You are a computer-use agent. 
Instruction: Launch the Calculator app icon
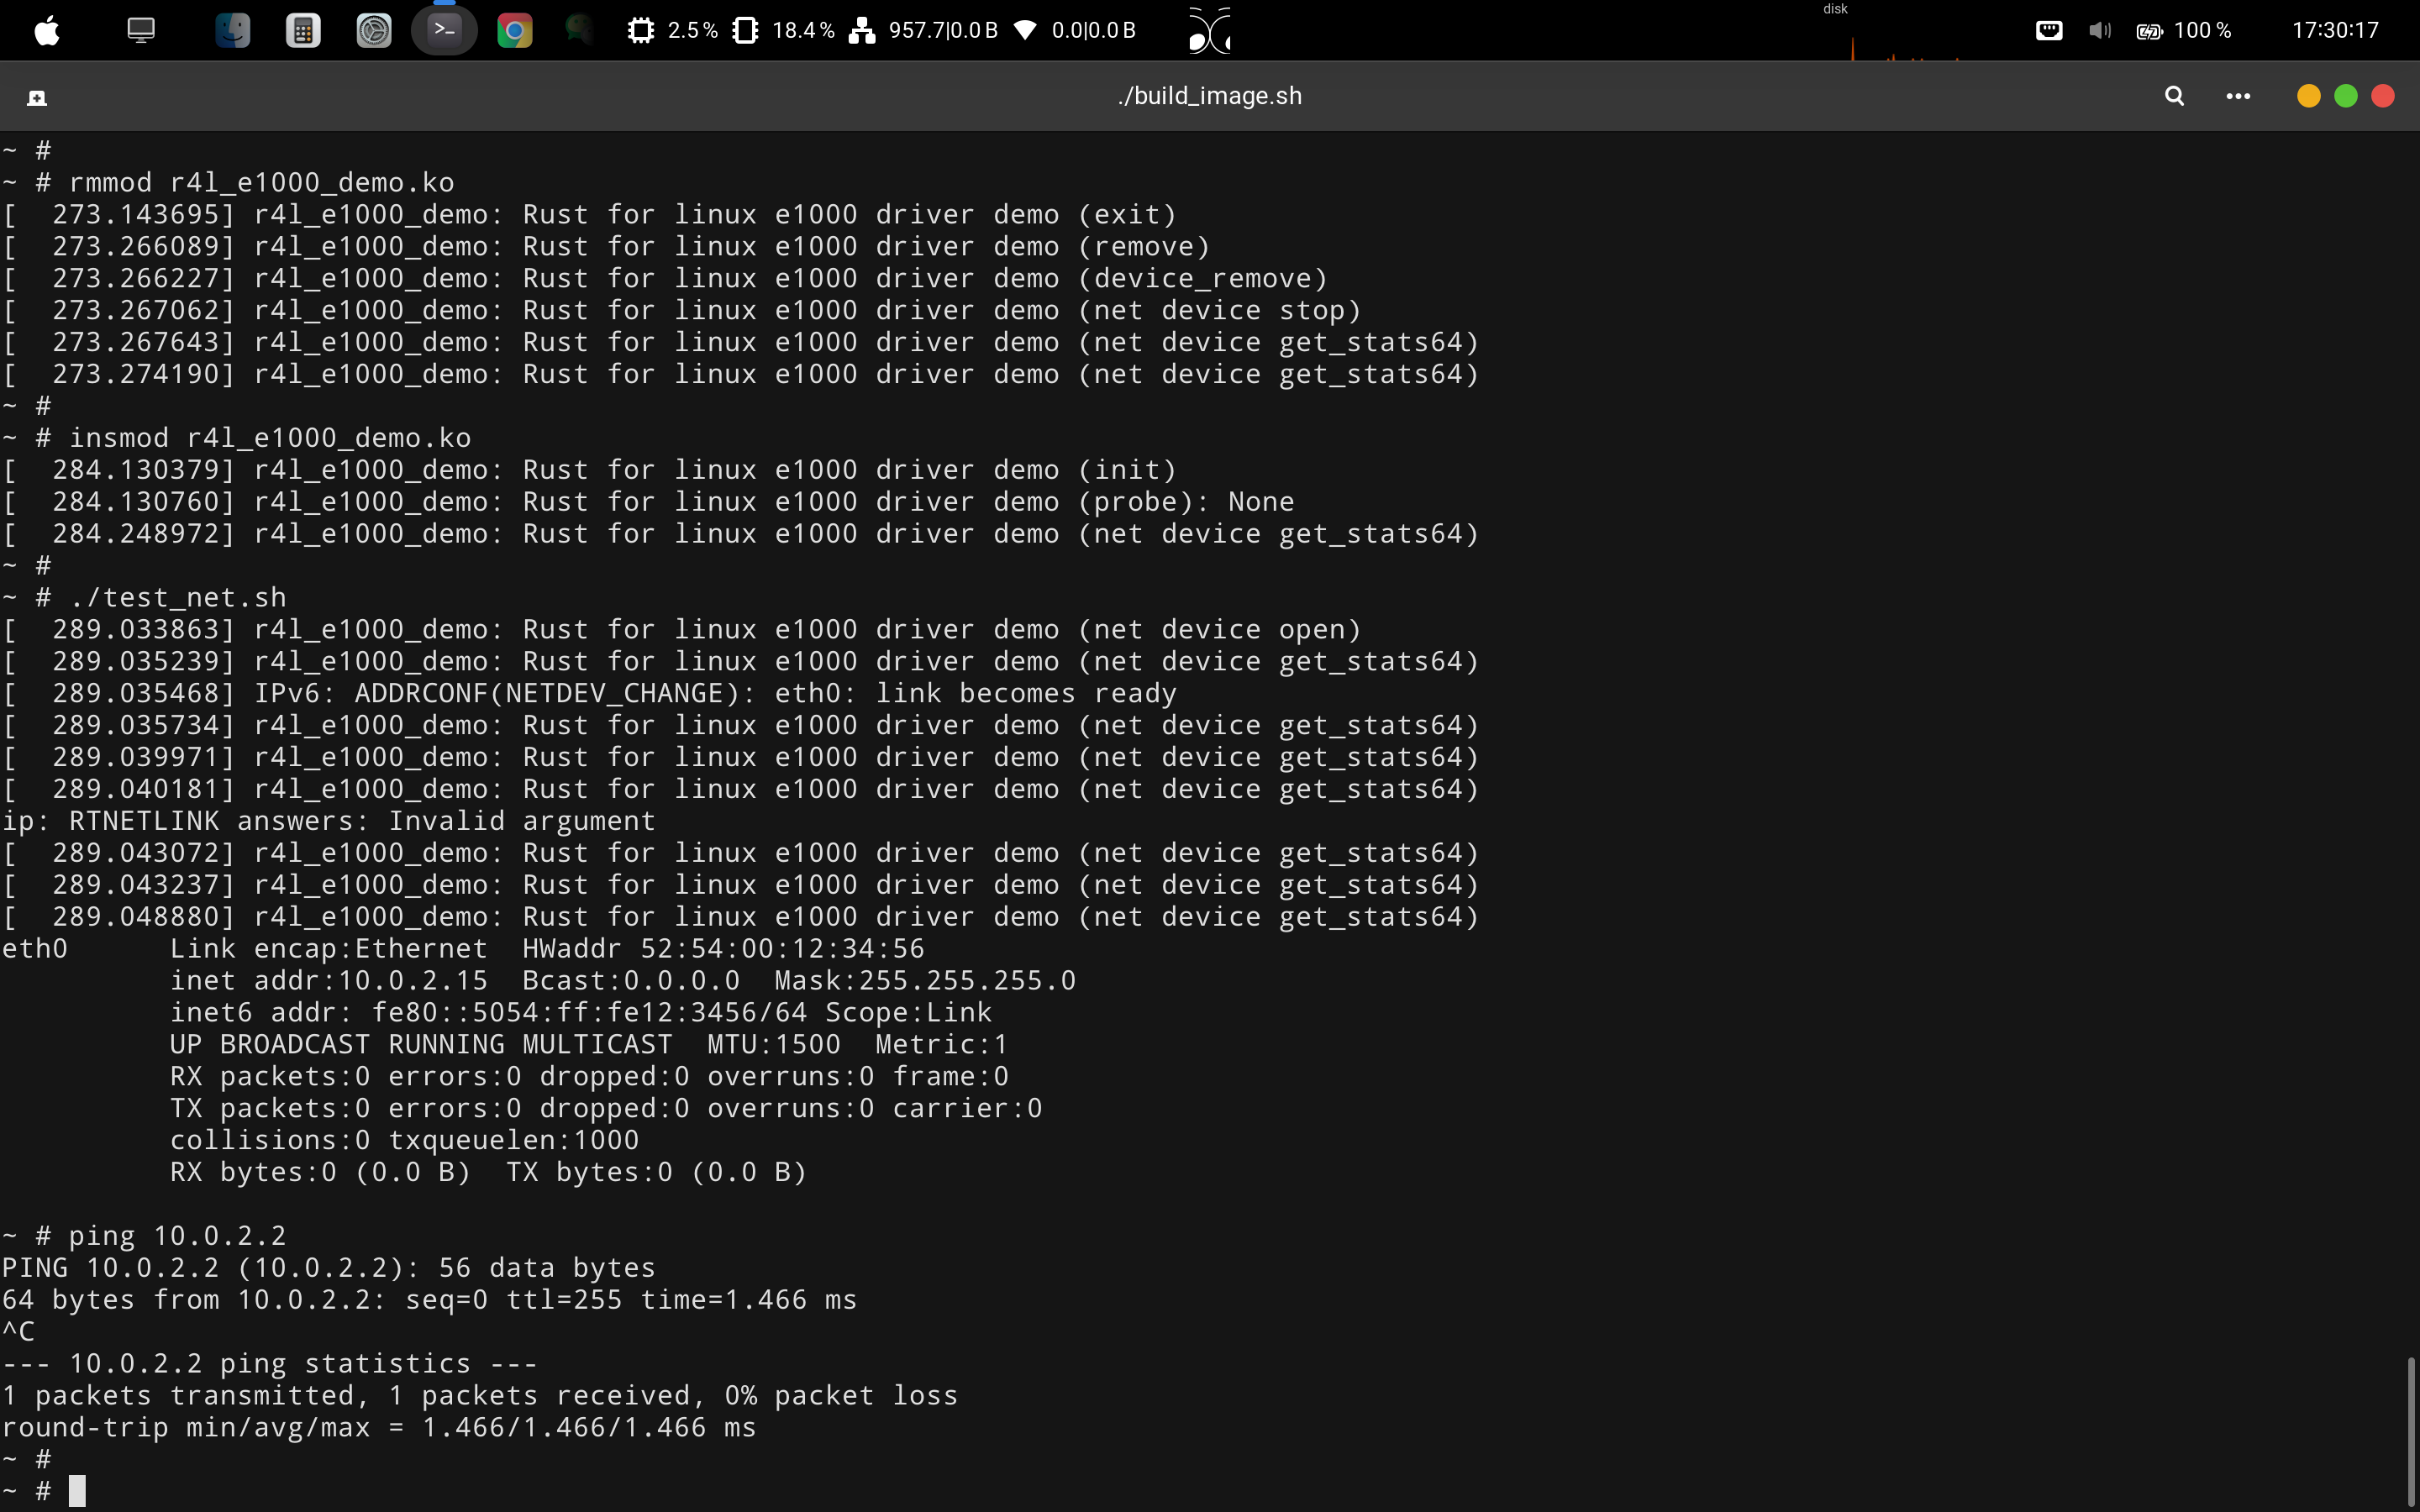(x=303, y=30)
